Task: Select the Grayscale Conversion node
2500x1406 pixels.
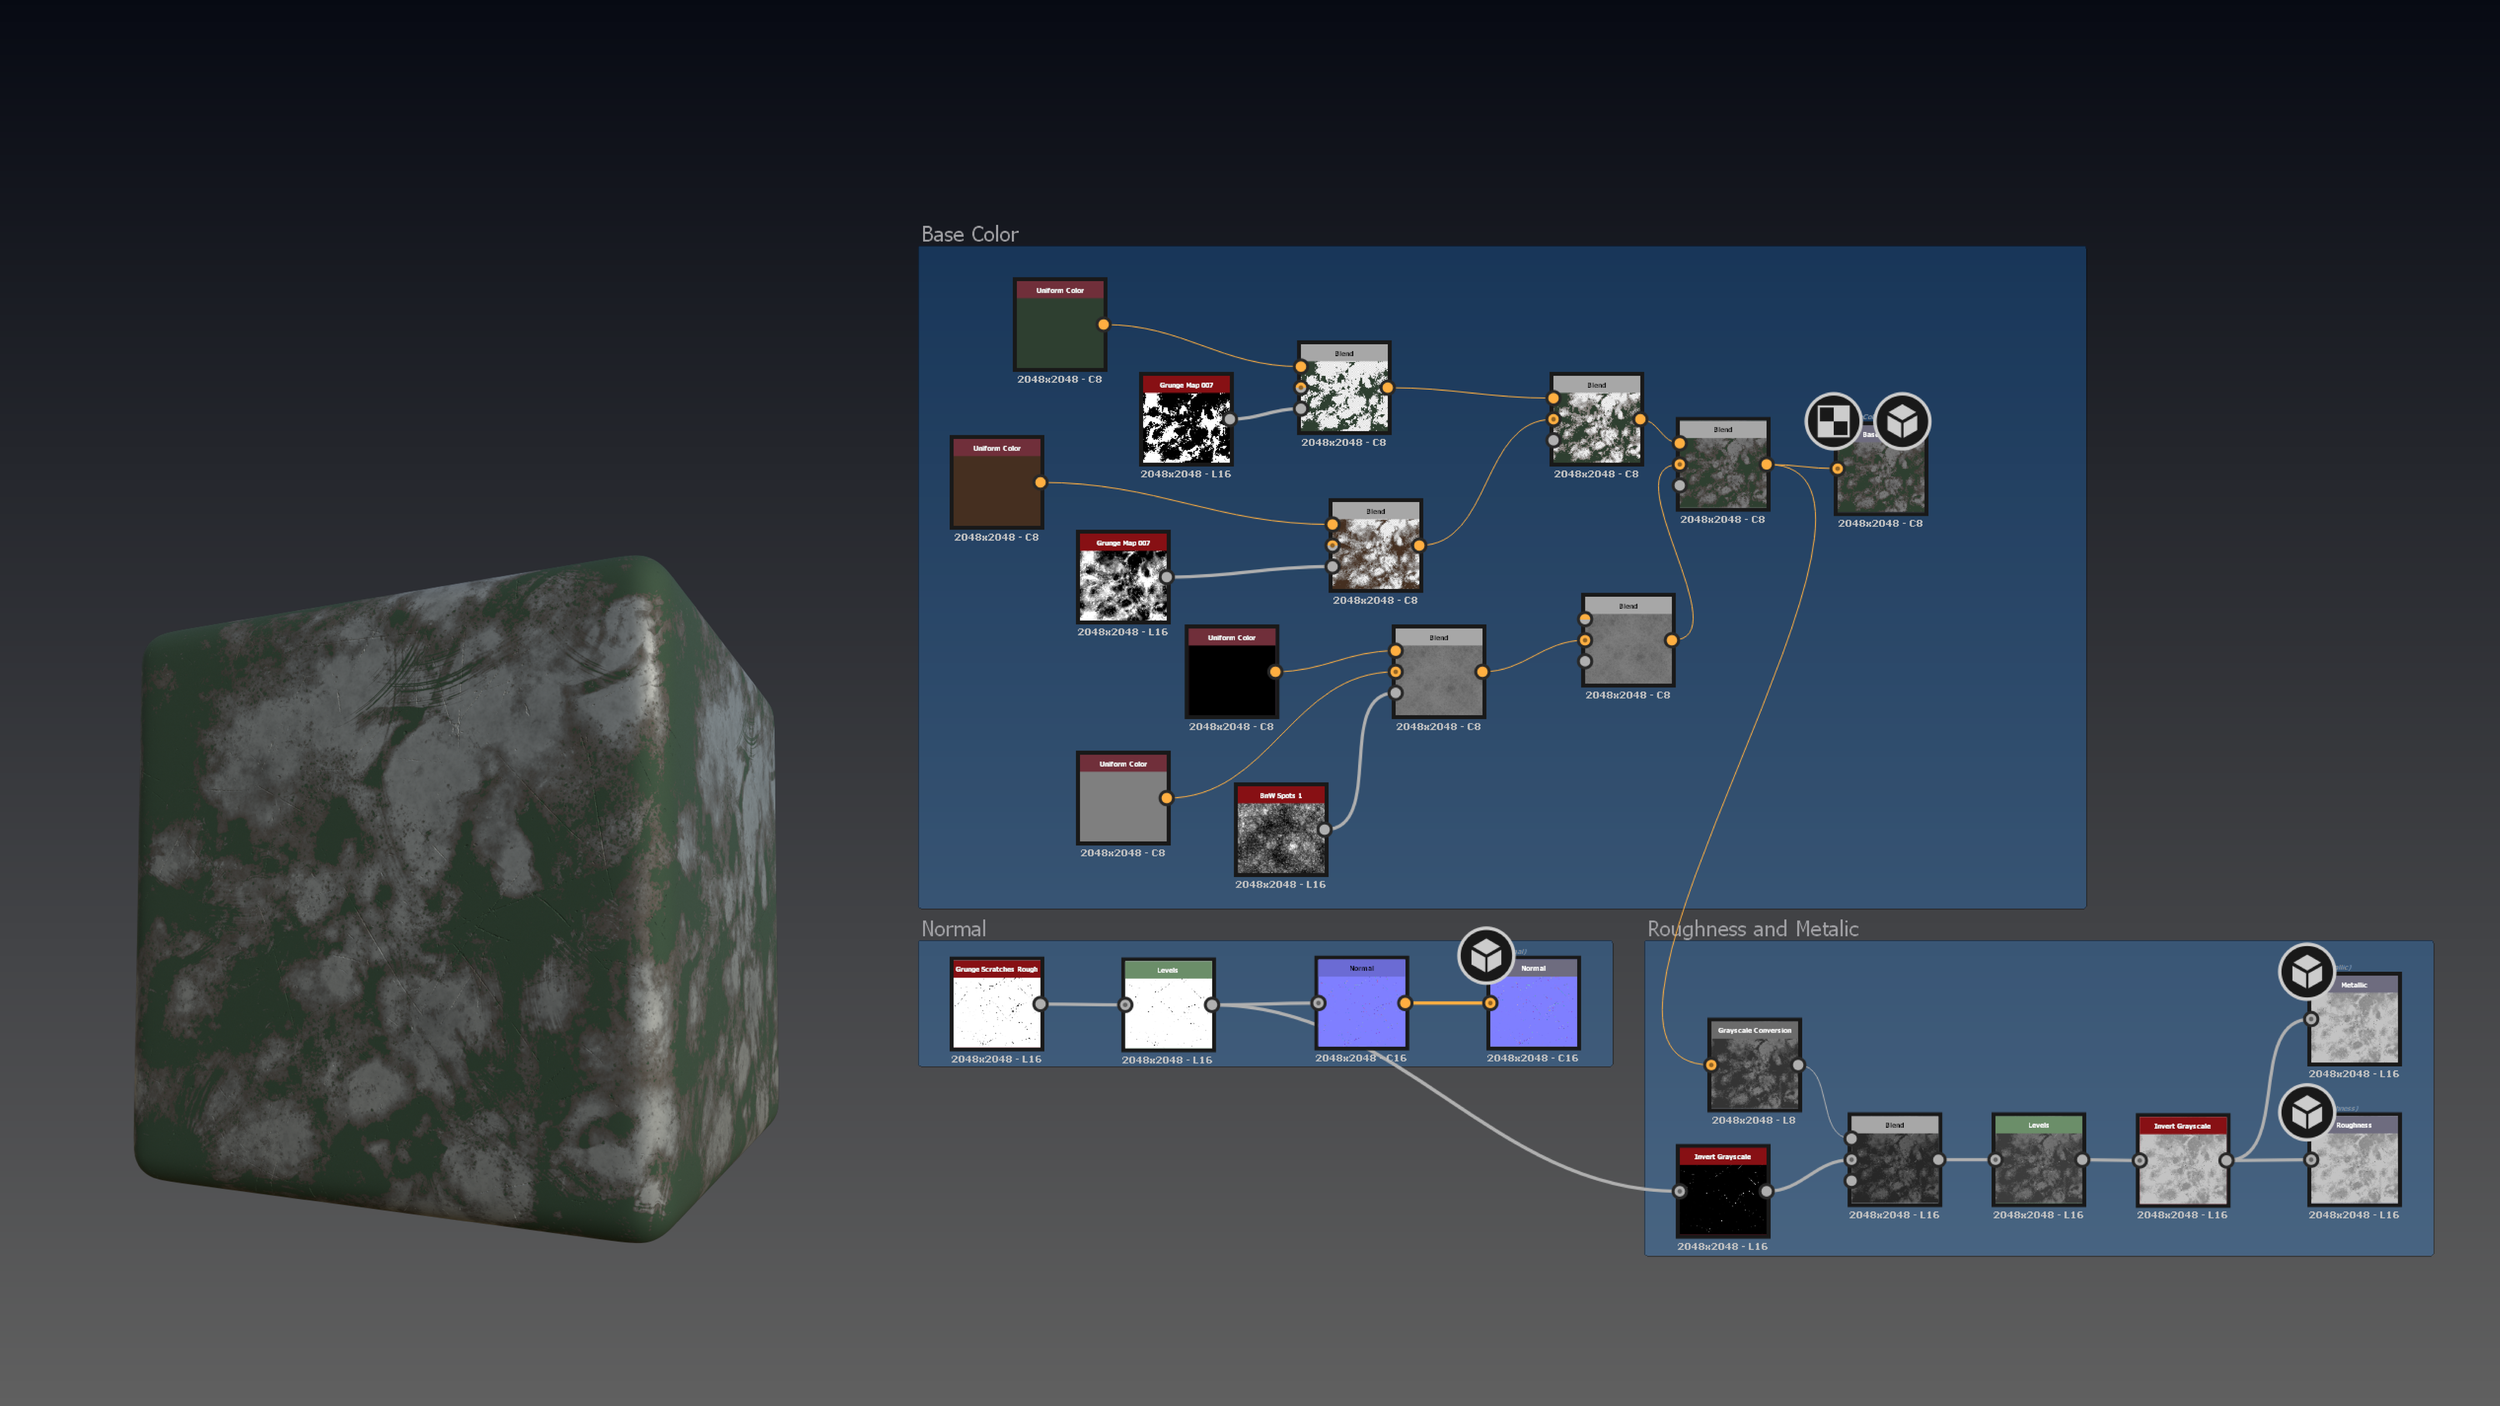Action: tap(1754, 1069)
